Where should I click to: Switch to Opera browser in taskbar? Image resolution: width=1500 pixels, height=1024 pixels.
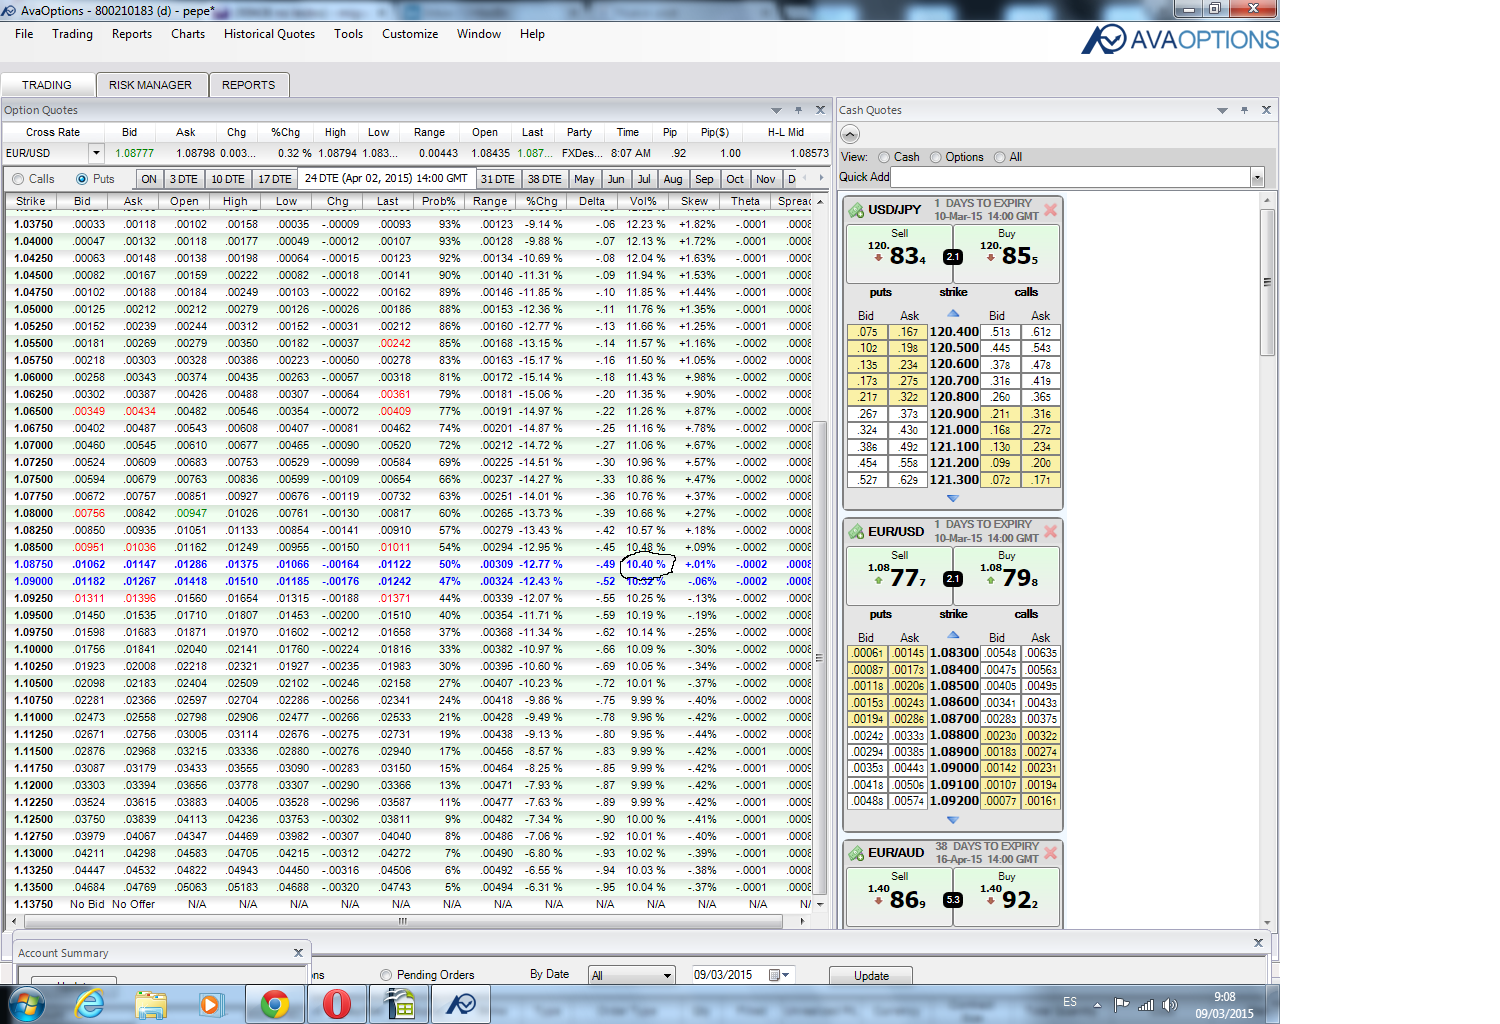pos(337,1003)
